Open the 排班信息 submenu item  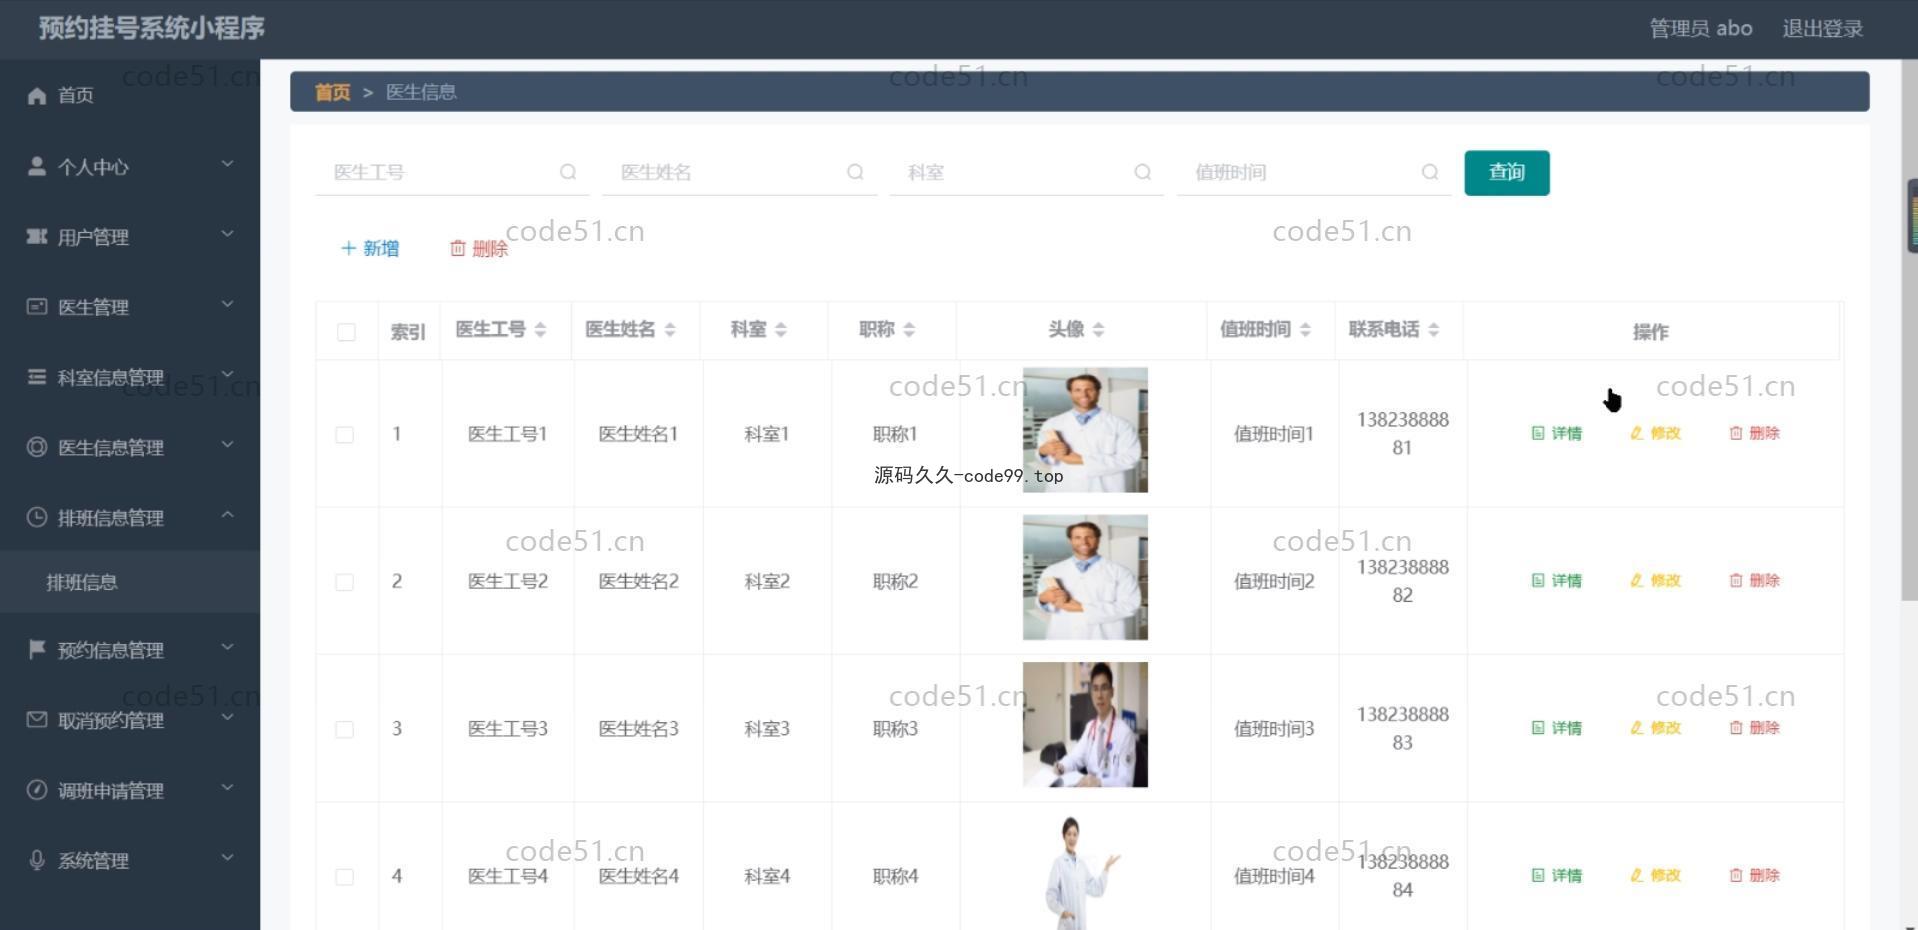[130, 582]
